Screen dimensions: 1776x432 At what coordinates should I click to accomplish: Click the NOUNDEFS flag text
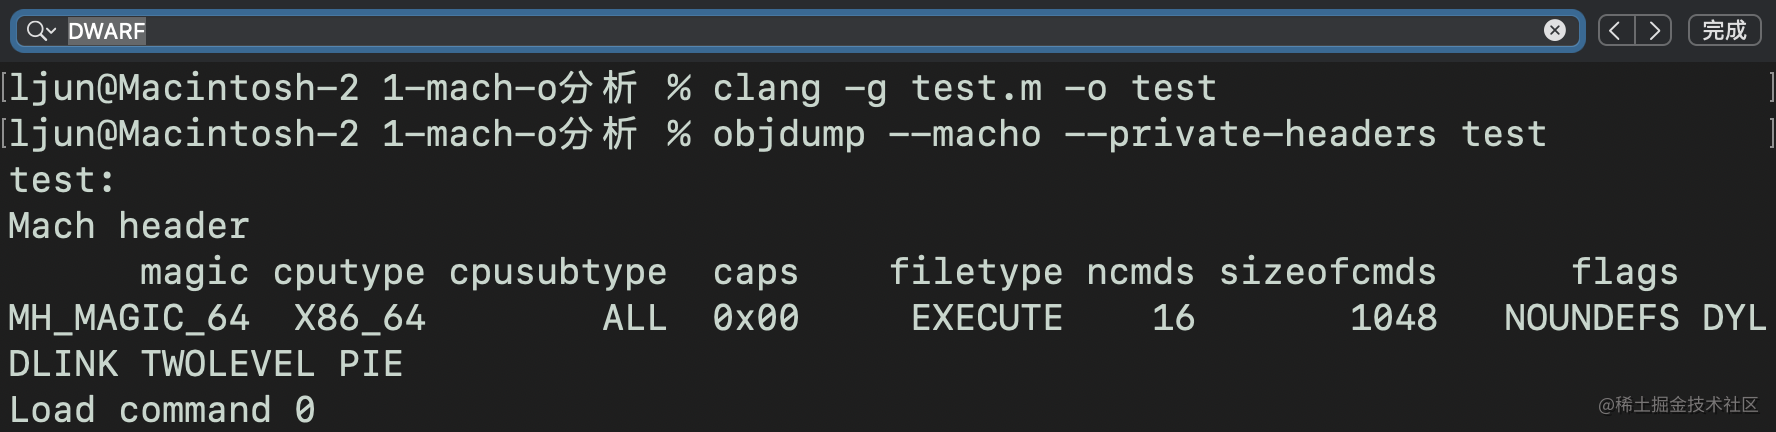[x=1591, y=318]
